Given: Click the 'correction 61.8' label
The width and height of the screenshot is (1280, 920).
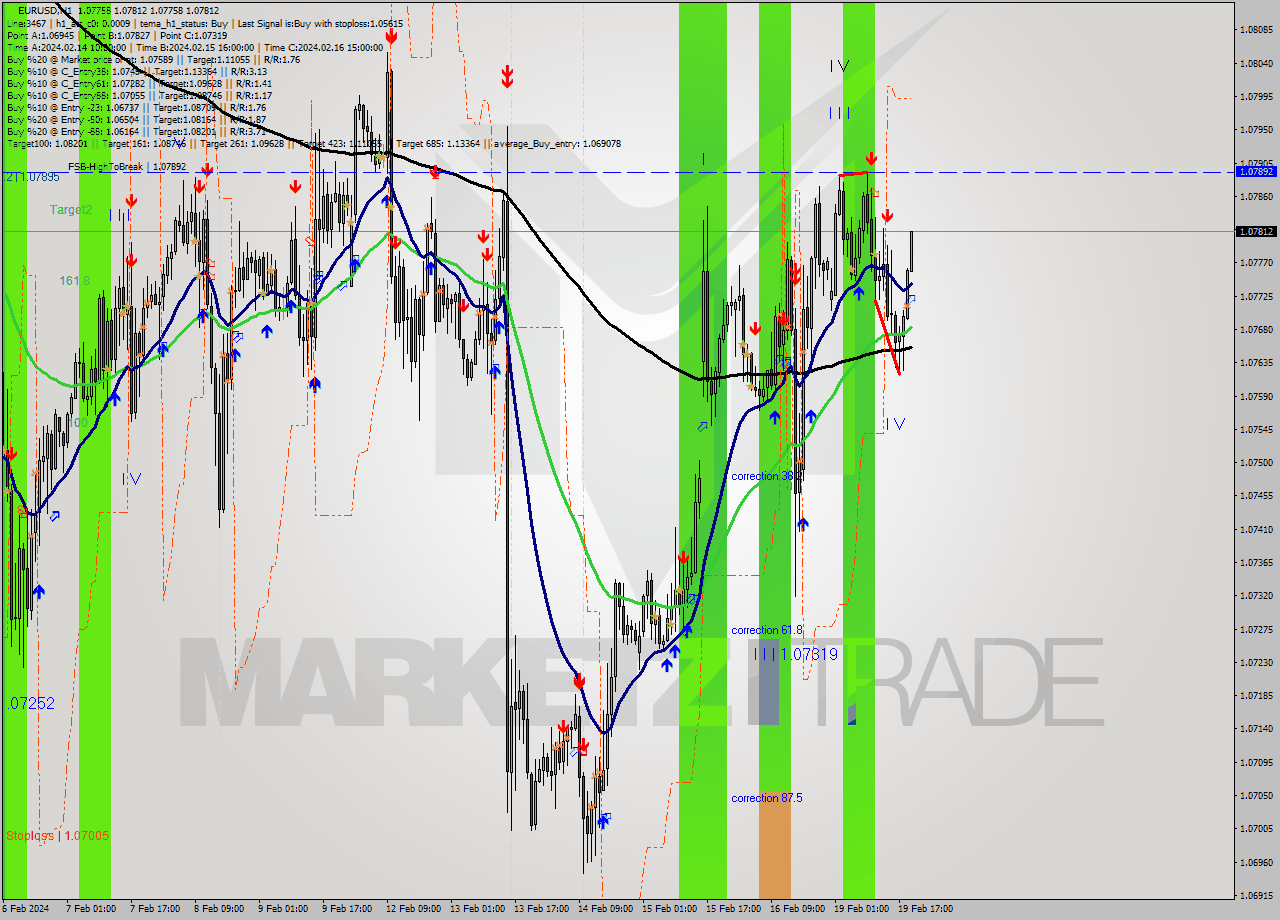Looking at the screenshot, I should 767,630.
